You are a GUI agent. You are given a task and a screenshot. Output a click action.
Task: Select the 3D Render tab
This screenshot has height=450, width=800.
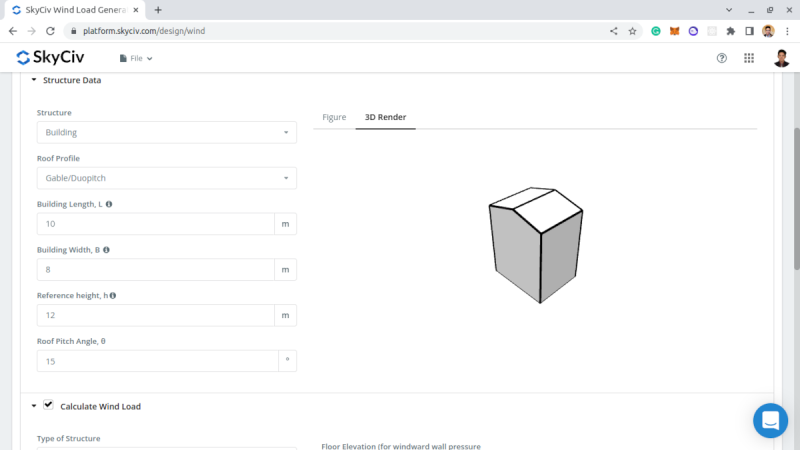pyautogui.click(x=385, y=117)
